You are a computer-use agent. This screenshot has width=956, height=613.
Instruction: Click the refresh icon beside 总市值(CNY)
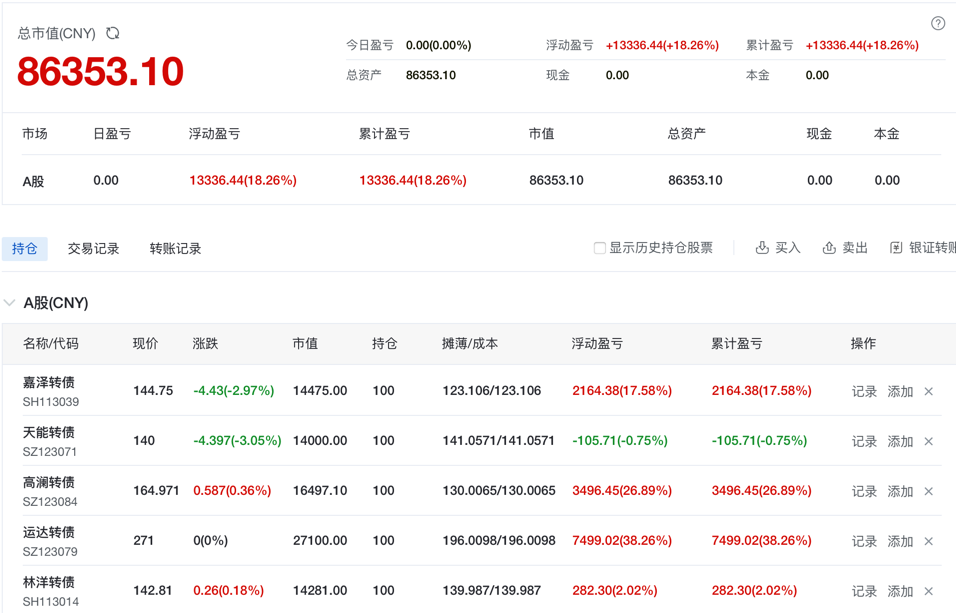click(113, 33)
